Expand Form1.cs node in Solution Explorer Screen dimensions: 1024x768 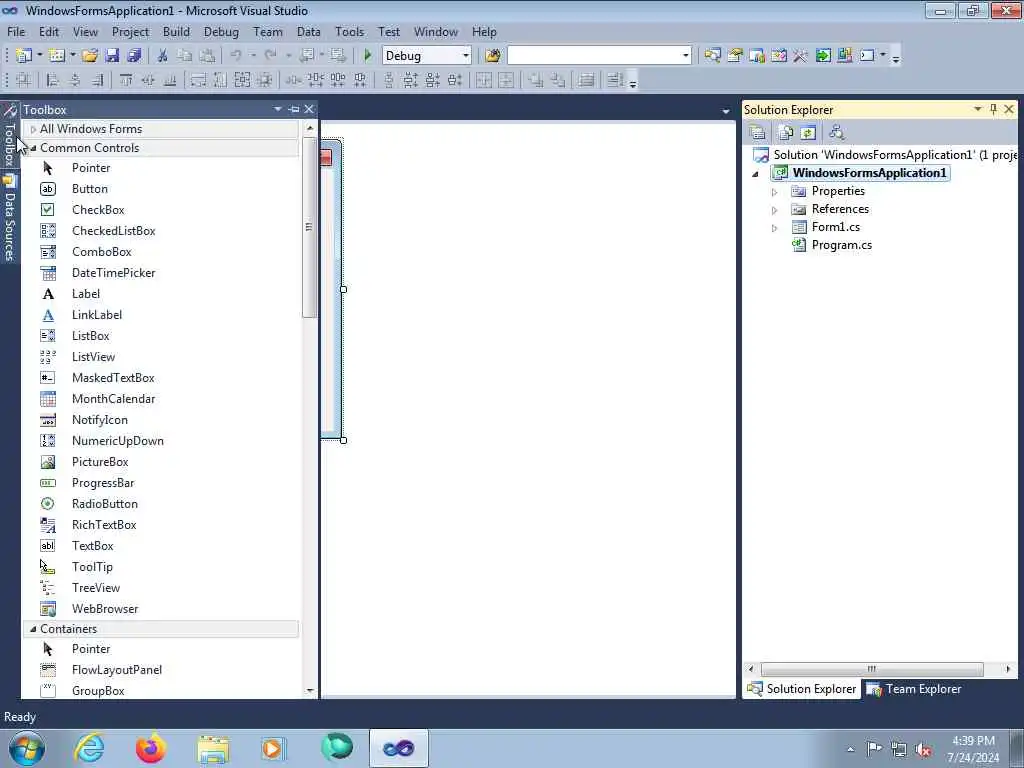tap(775, 228)
